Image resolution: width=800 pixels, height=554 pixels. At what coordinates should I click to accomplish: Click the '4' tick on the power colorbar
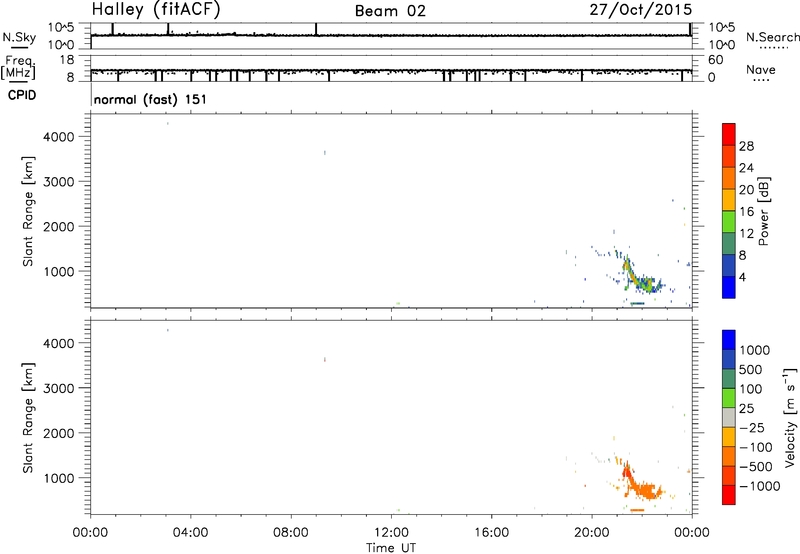pos(742,277)
